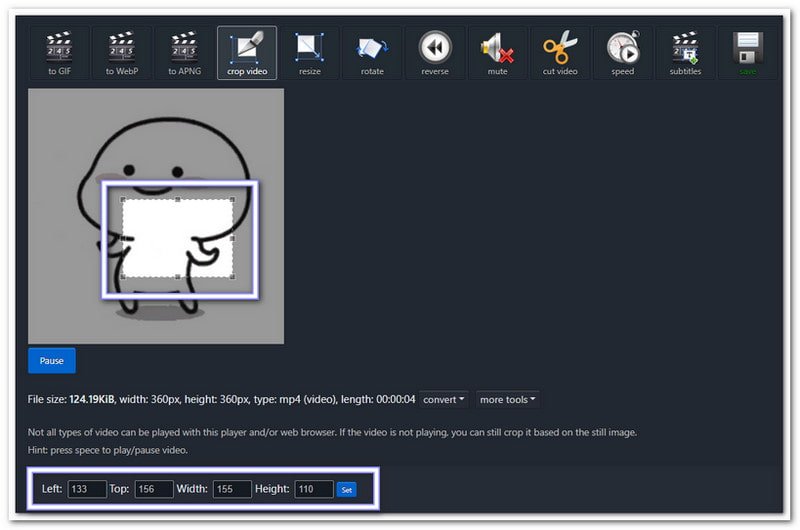Expand the convert dropdown

tap(444, 400)
